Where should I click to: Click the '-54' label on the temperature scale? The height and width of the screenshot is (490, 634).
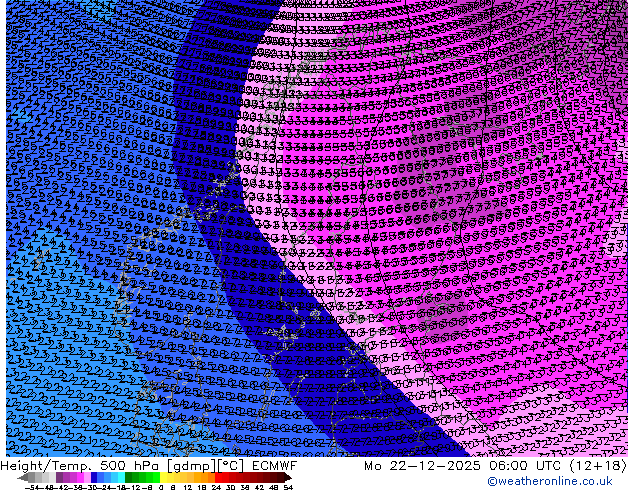pos(32,488)
